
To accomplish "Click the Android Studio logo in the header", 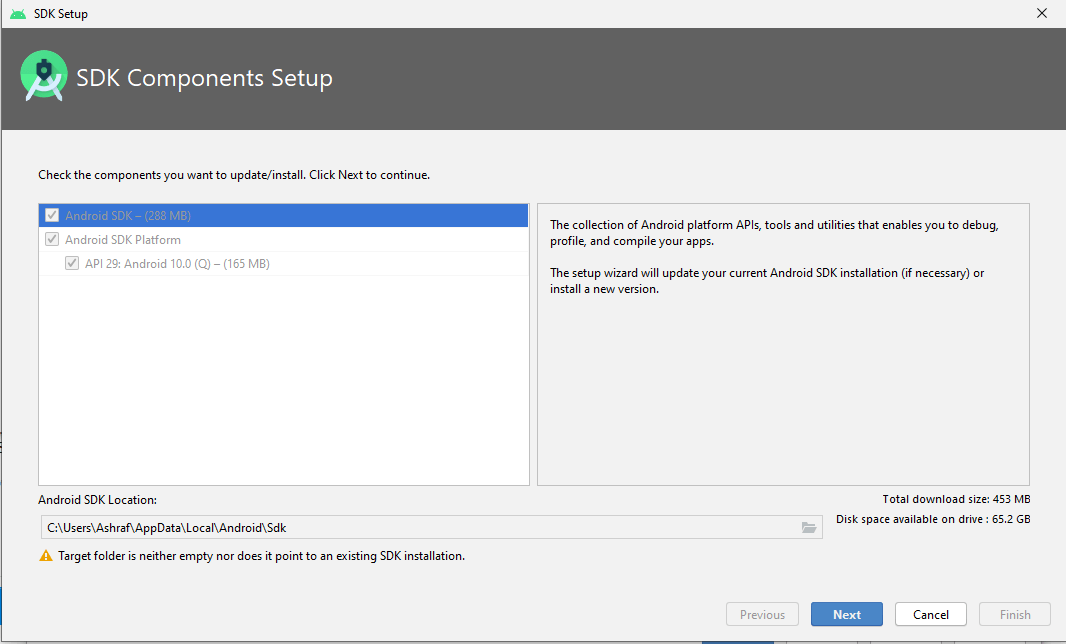I will 44,77.
